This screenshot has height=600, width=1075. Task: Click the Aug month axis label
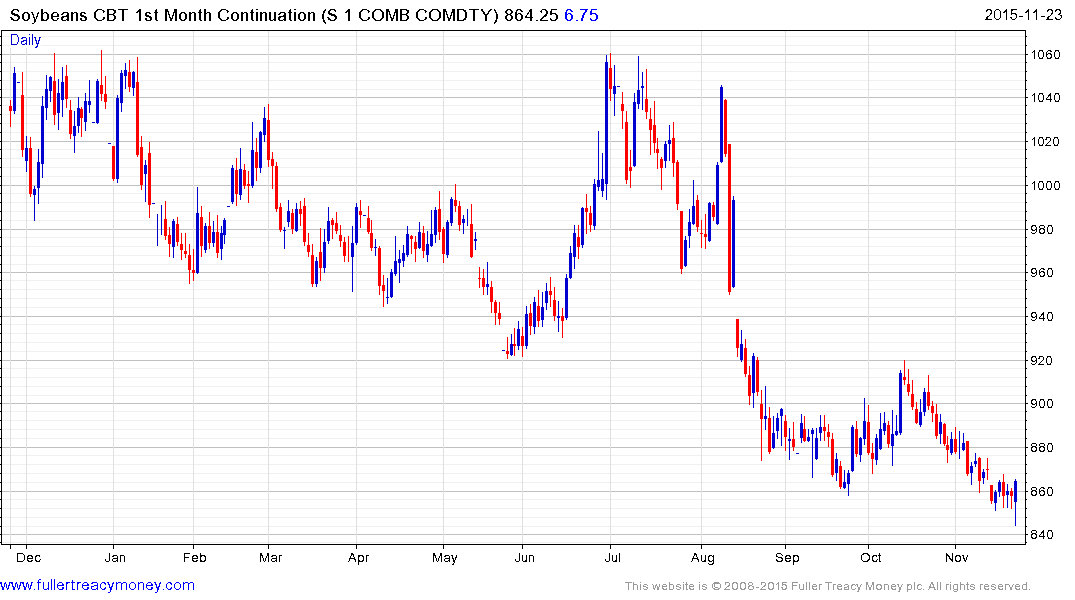pyautogui.click(x=703, y=557)
